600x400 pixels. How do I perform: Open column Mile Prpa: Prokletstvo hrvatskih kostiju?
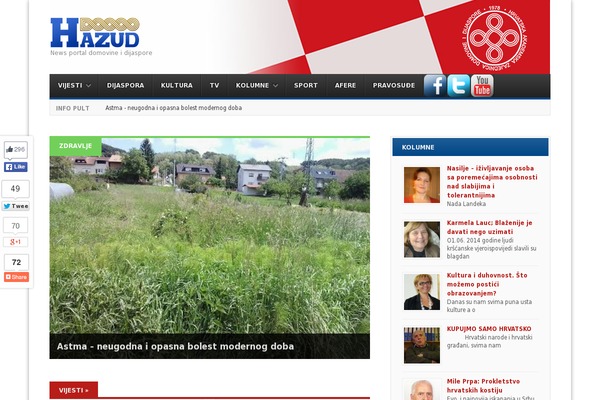point(483,386)
